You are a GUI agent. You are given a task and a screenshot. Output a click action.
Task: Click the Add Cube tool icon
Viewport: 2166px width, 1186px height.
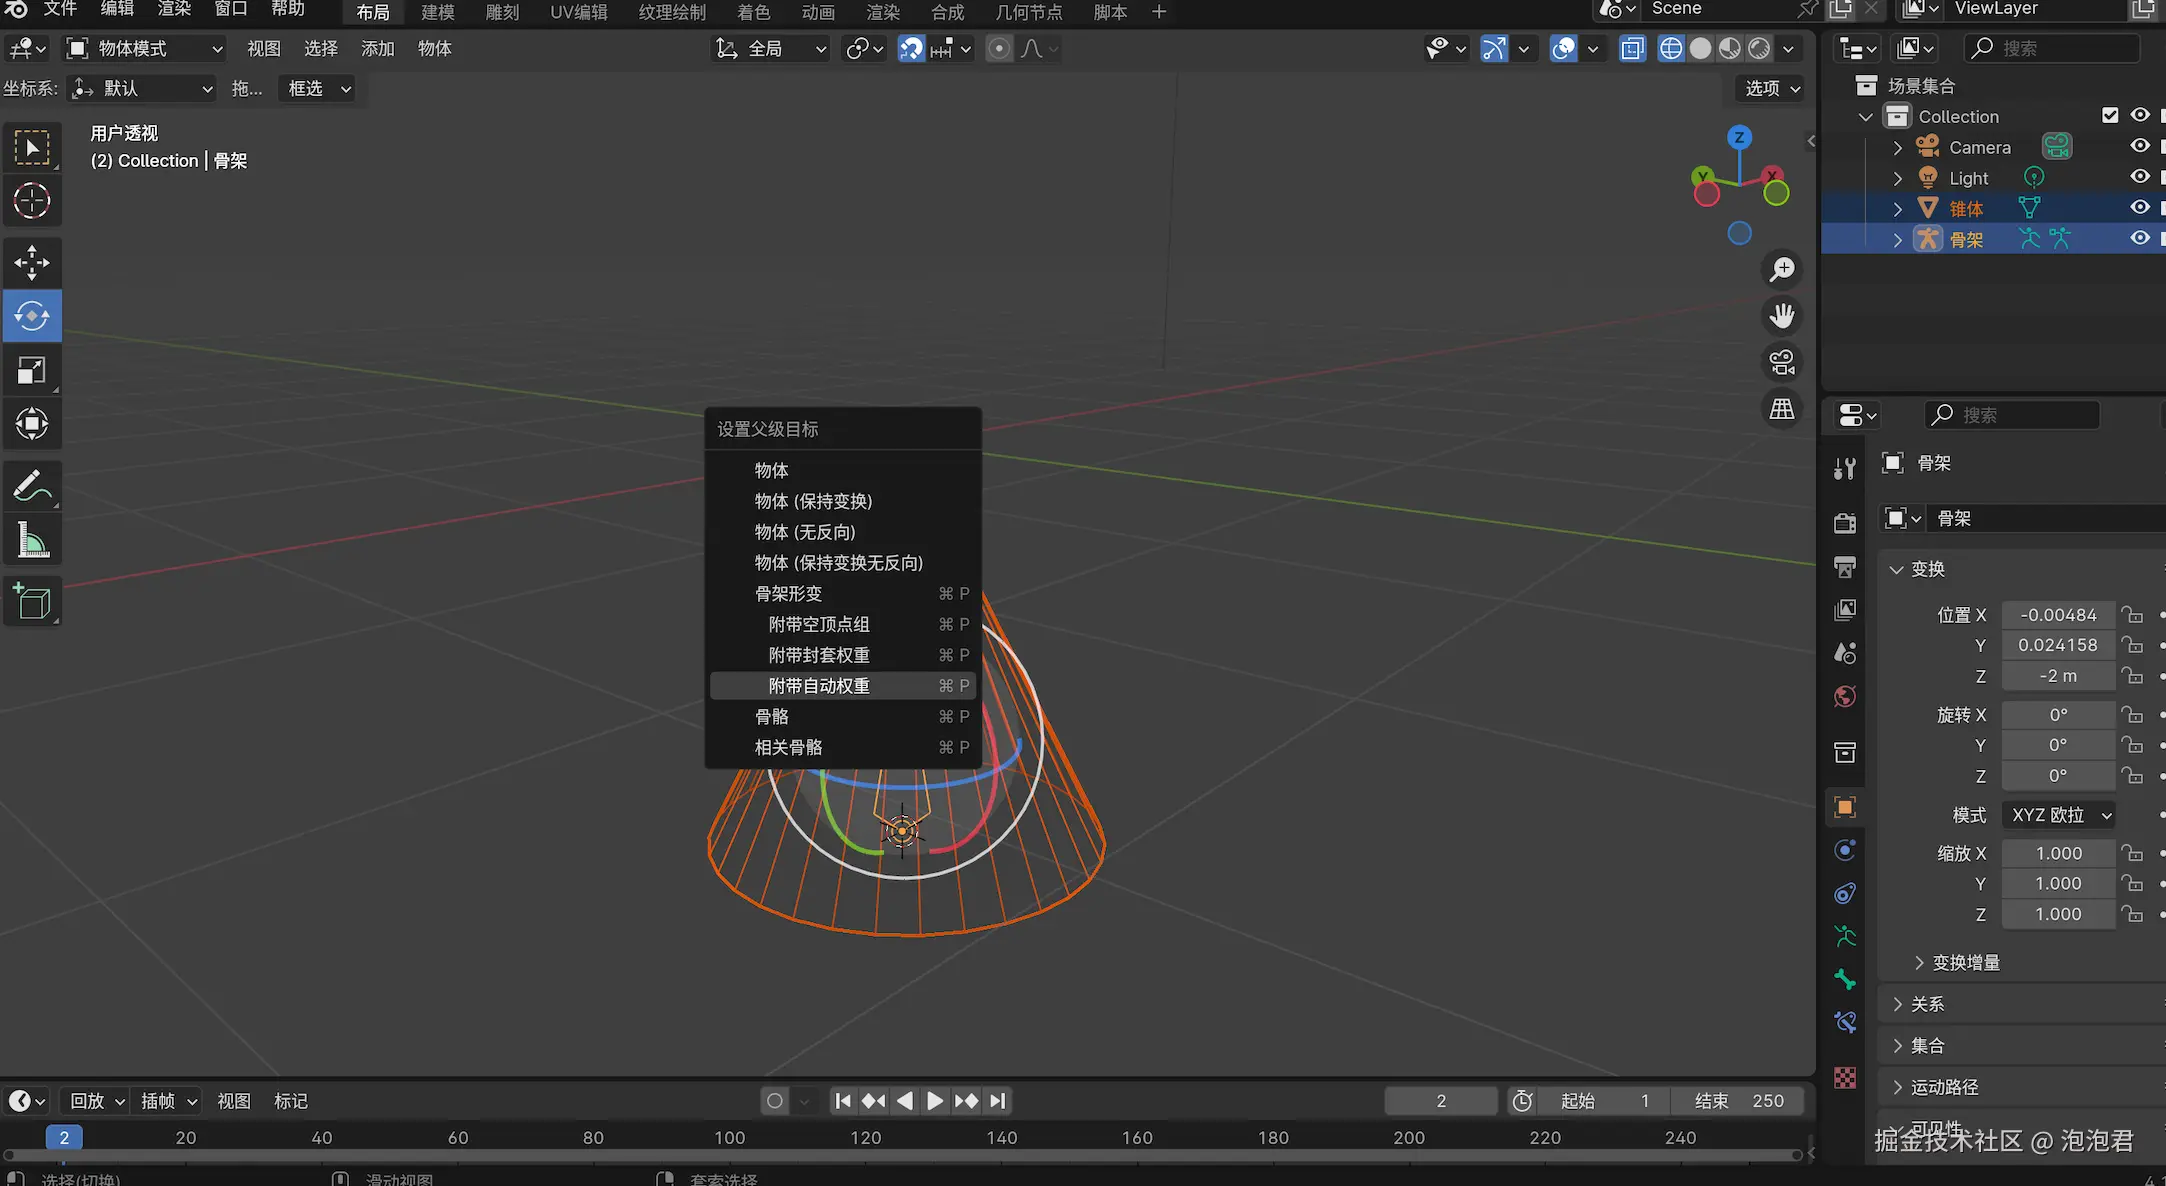[x=32, y=602]
